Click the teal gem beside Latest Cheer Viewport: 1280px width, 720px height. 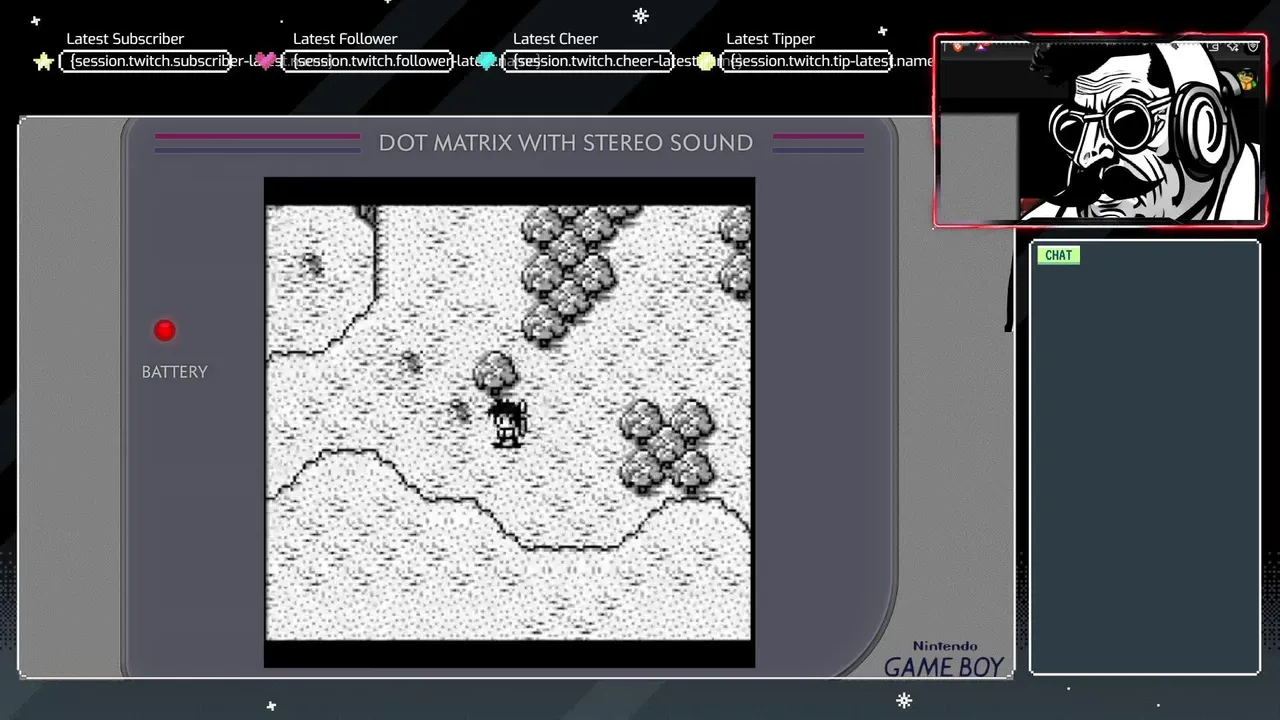click(487, 62)
